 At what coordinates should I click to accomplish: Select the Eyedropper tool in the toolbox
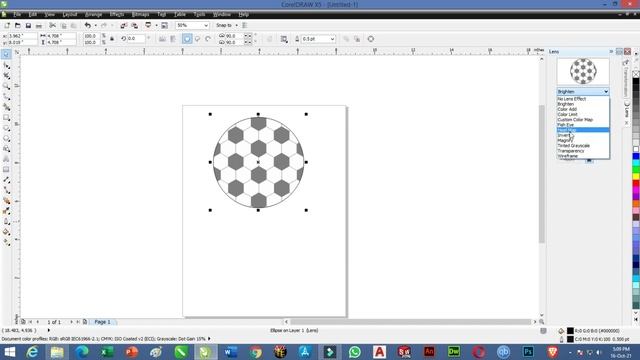[6, 211]
